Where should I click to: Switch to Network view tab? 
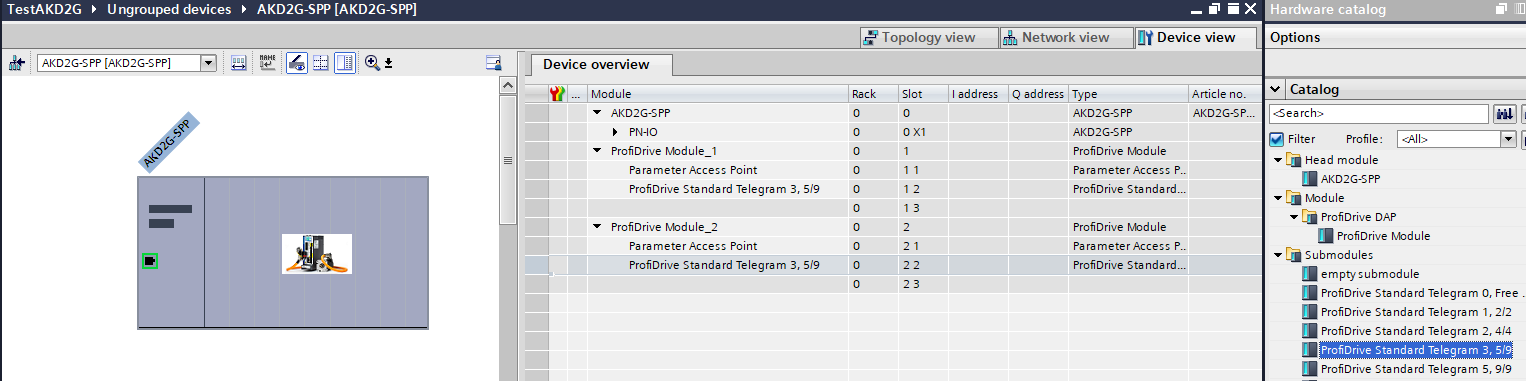[x=1066, y=38]
